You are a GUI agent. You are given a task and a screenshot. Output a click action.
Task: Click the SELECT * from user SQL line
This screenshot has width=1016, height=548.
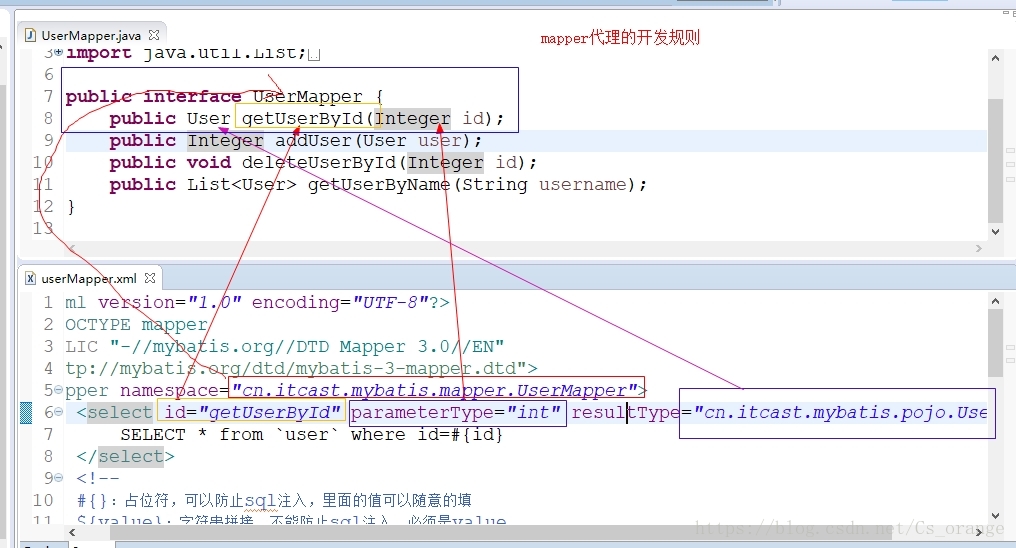[312, 435]
